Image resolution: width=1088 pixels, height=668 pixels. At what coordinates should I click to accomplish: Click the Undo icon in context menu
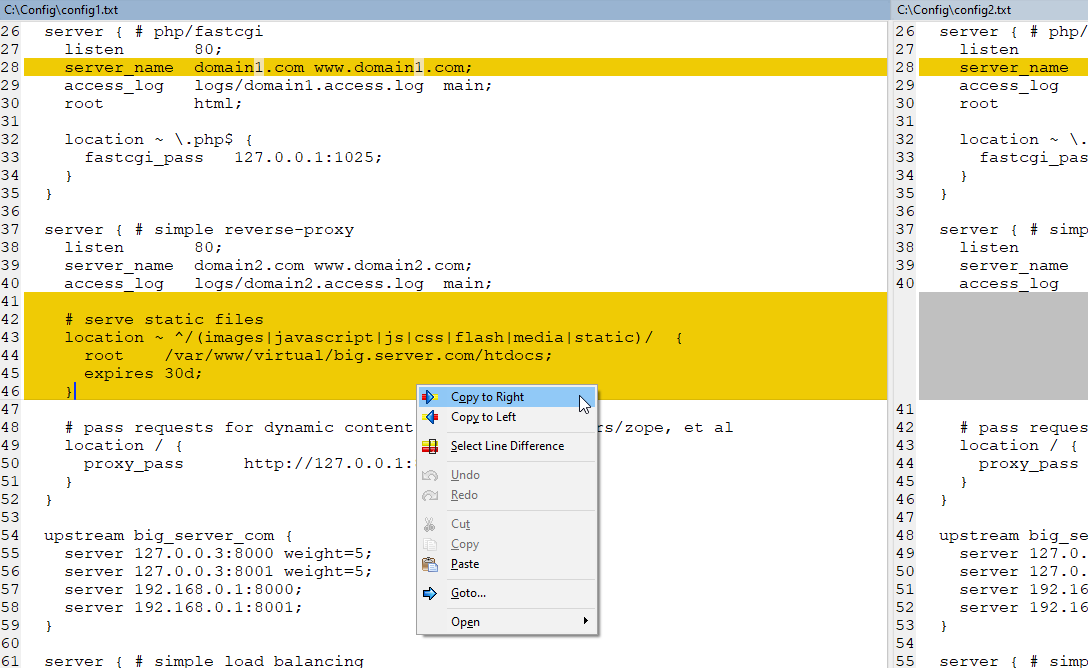[430, 475]
